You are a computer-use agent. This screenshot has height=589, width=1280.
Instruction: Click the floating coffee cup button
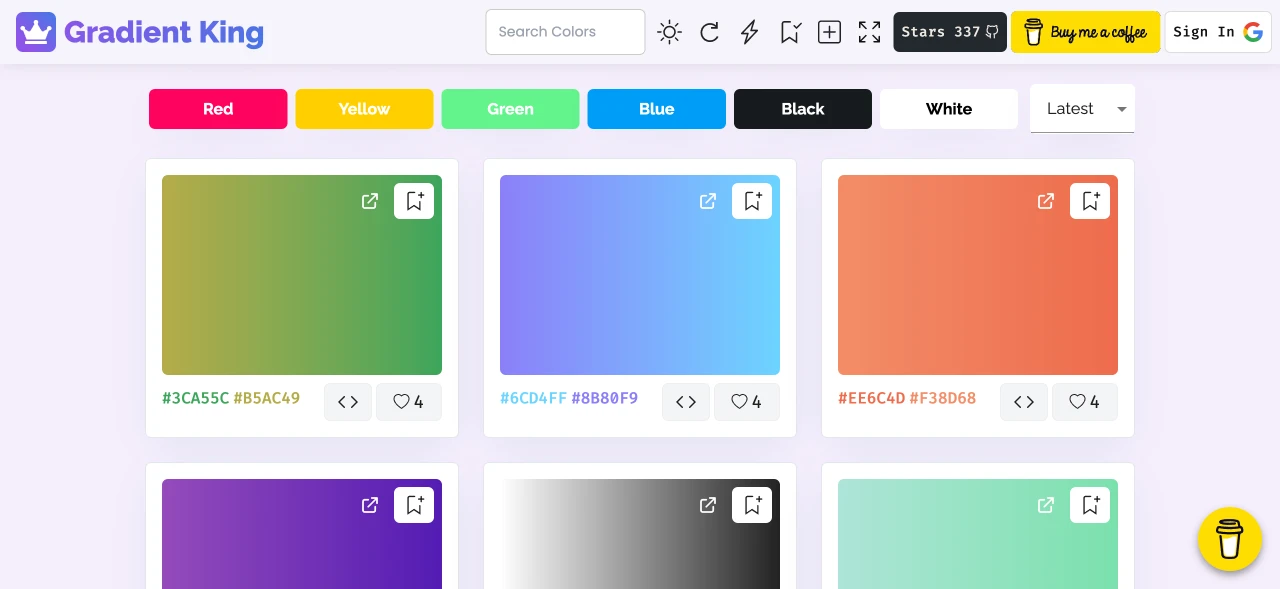[x=1230, y=539]
